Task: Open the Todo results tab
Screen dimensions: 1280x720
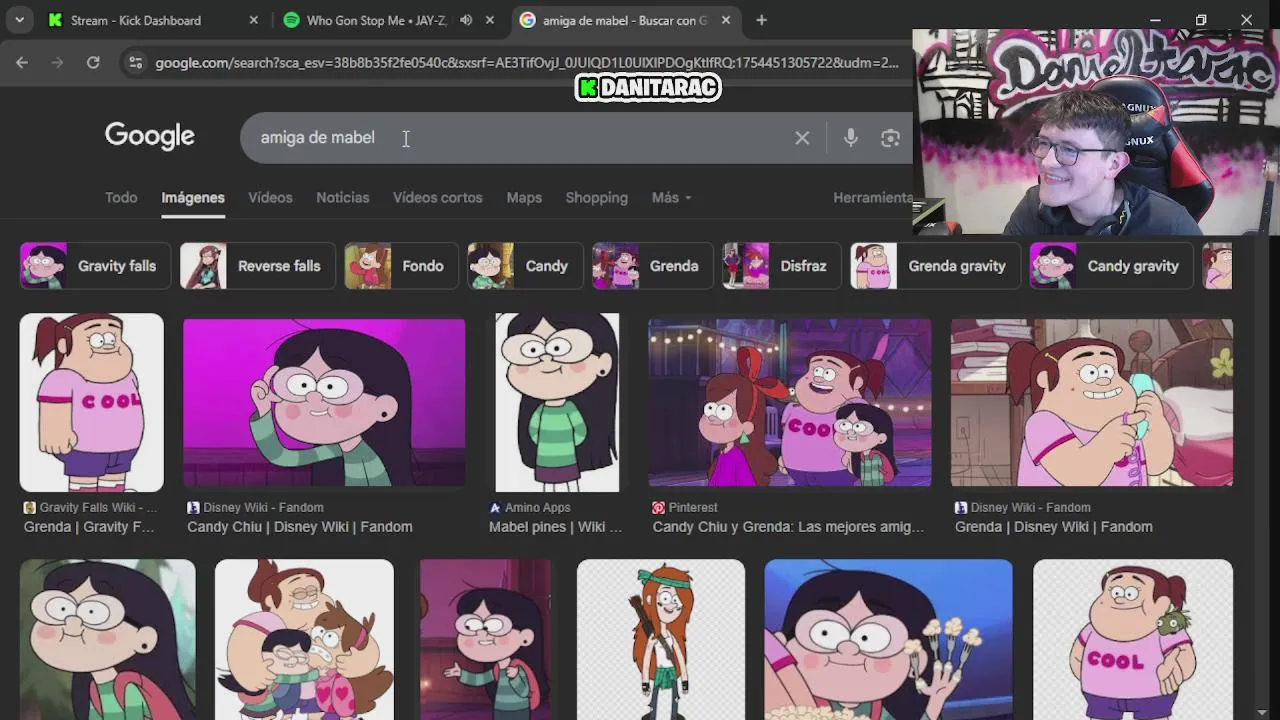Action: point(121,198)
